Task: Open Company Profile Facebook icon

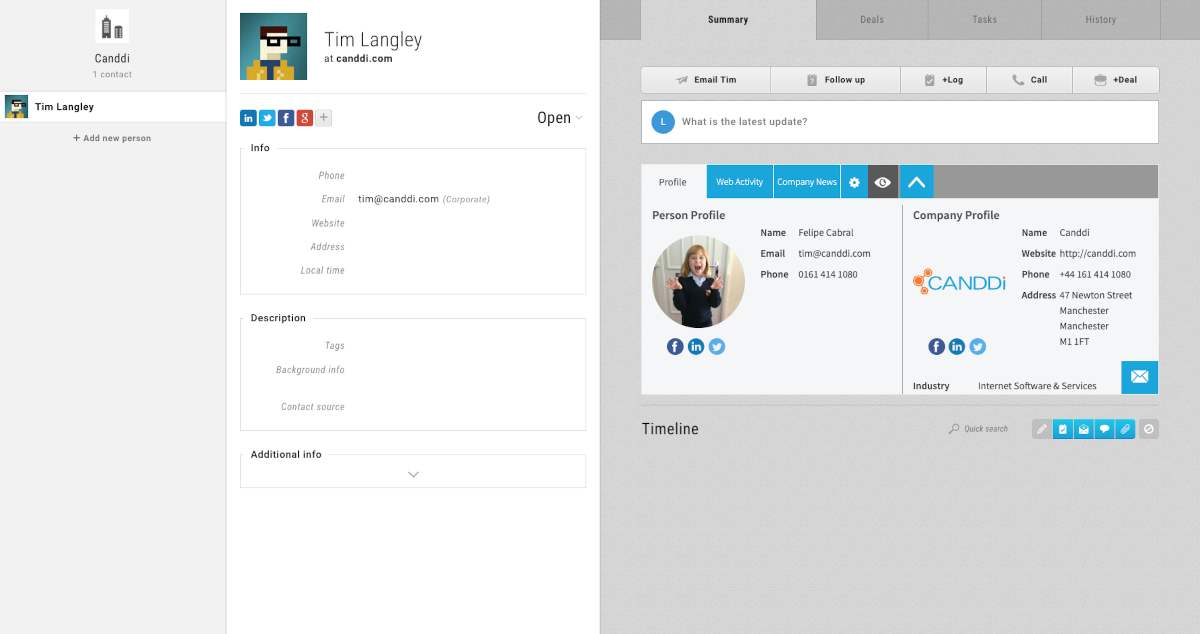Action: (936, 347)
